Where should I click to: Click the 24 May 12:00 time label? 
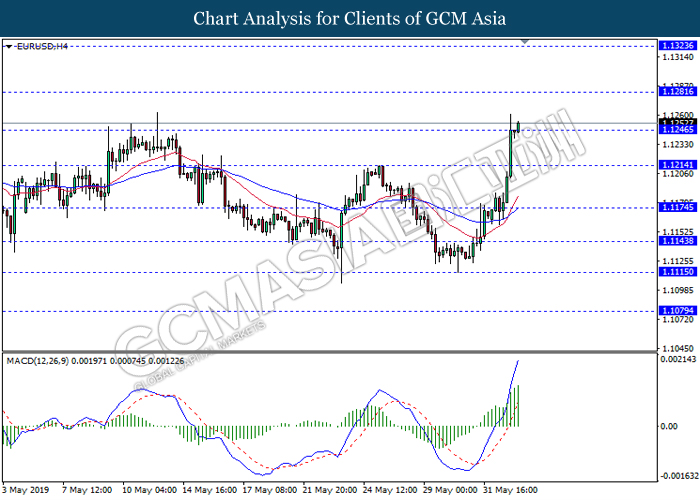pos(390,490)
